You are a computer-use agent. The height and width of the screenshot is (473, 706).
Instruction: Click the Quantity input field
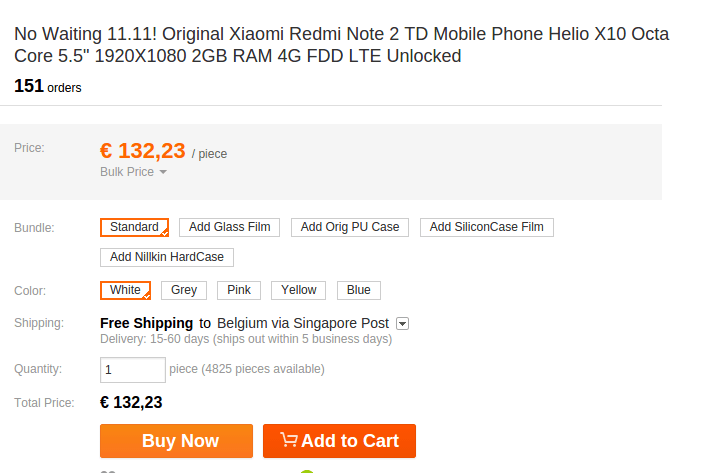[133, 370]
